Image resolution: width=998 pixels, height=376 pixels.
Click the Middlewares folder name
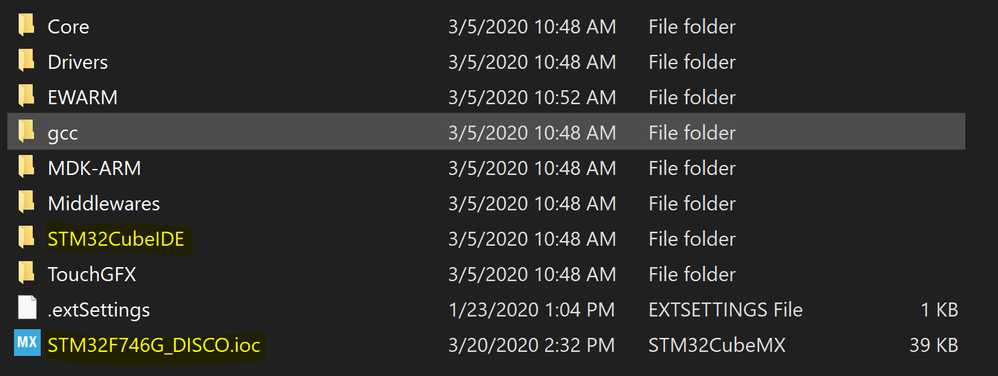104,204
